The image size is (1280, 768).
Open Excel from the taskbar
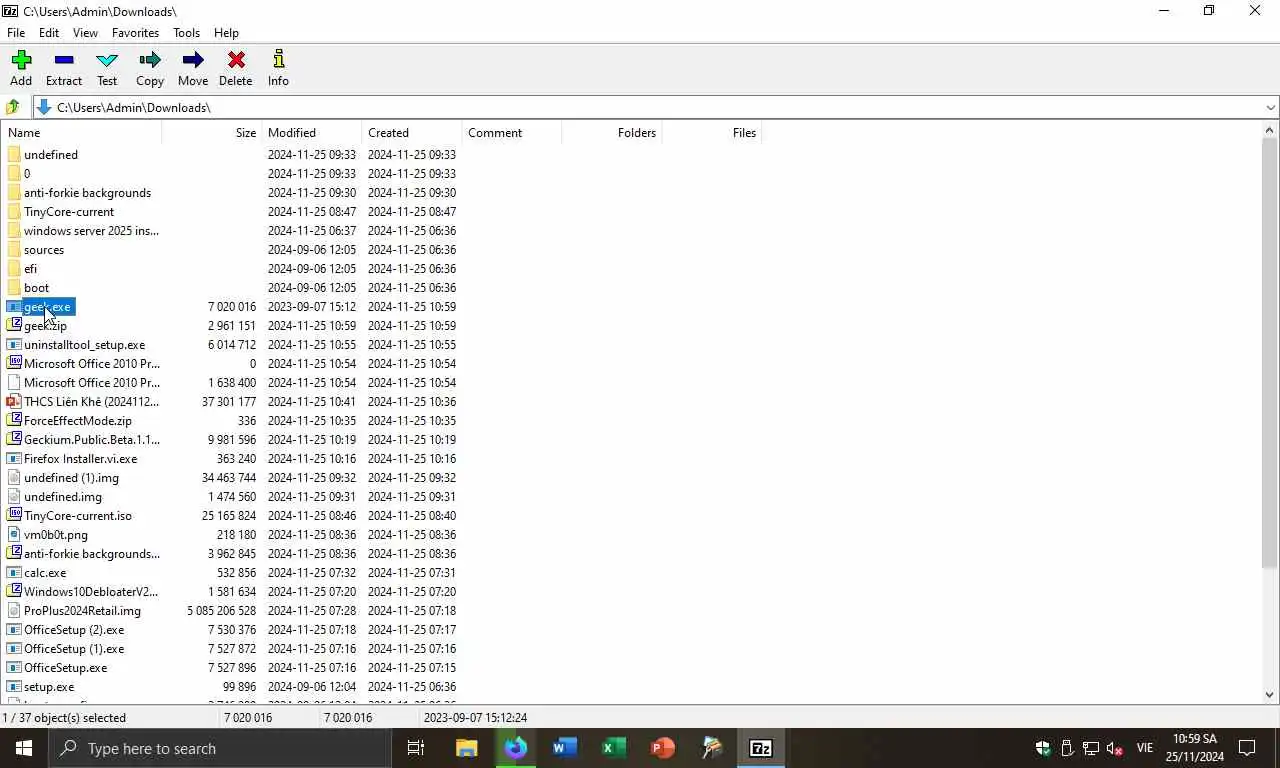(614, 748)
